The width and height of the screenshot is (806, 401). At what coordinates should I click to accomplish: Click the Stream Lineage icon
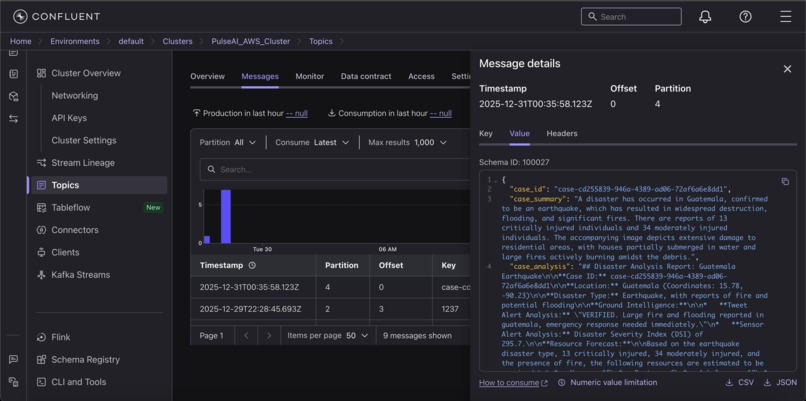coord(42,162)
